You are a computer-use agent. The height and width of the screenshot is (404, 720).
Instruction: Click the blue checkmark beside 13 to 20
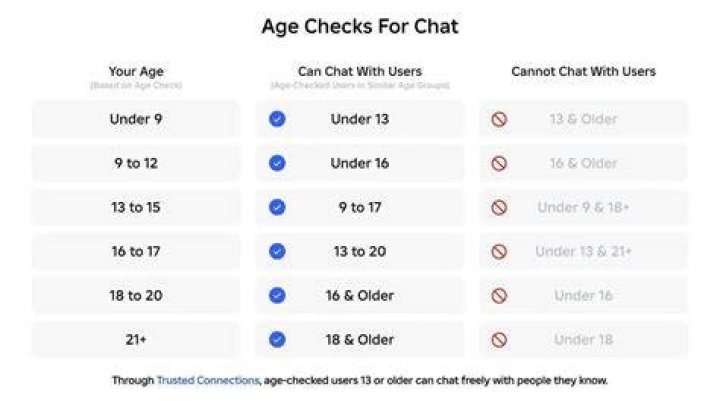coord(277,251)
